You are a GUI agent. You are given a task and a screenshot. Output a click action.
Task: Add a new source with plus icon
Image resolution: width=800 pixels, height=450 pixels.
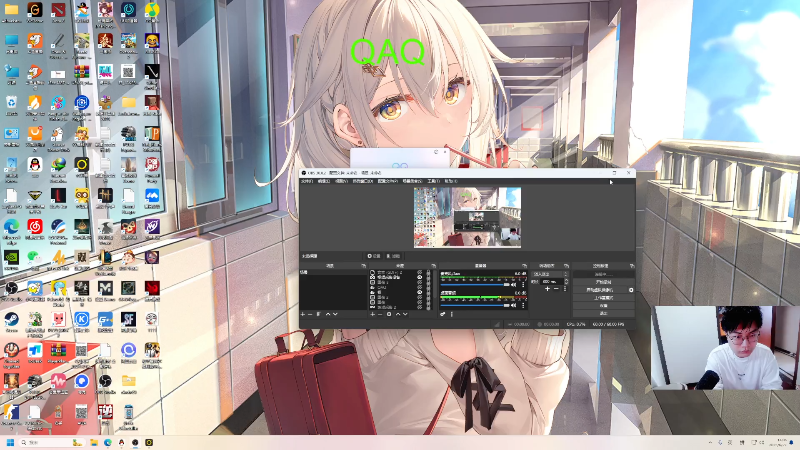click(x=372, y=314)
